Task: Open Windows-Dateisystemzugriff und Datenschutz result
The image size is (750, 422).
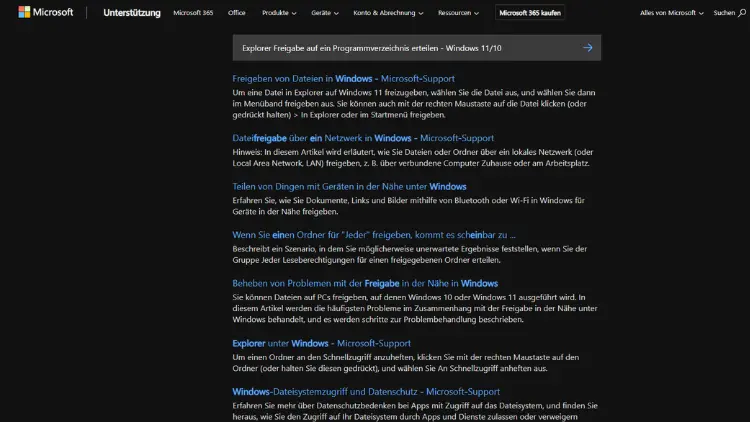Action: [x=366, y=391]
